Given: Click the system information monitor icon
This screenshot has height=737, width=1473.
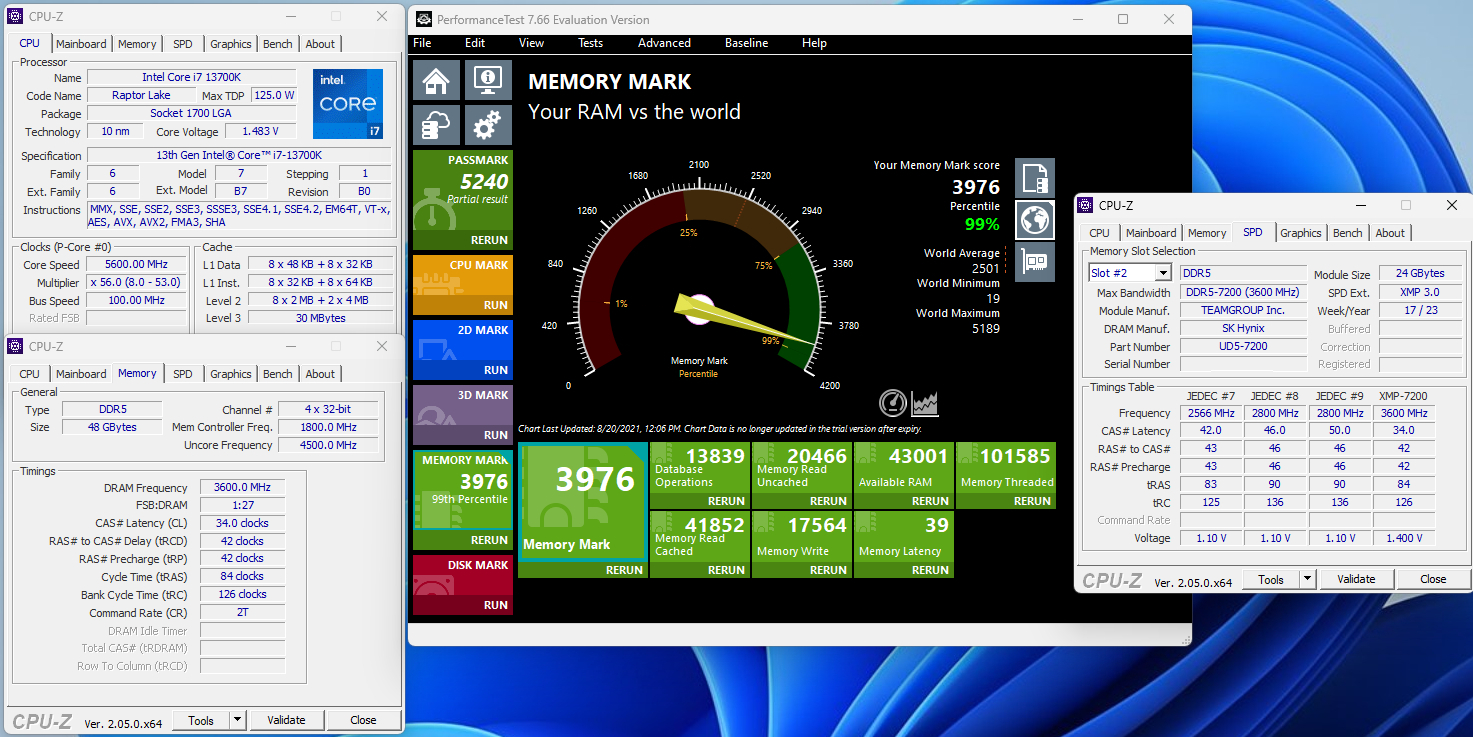Looking at the screenshot, I should click(x=488, y=80).
